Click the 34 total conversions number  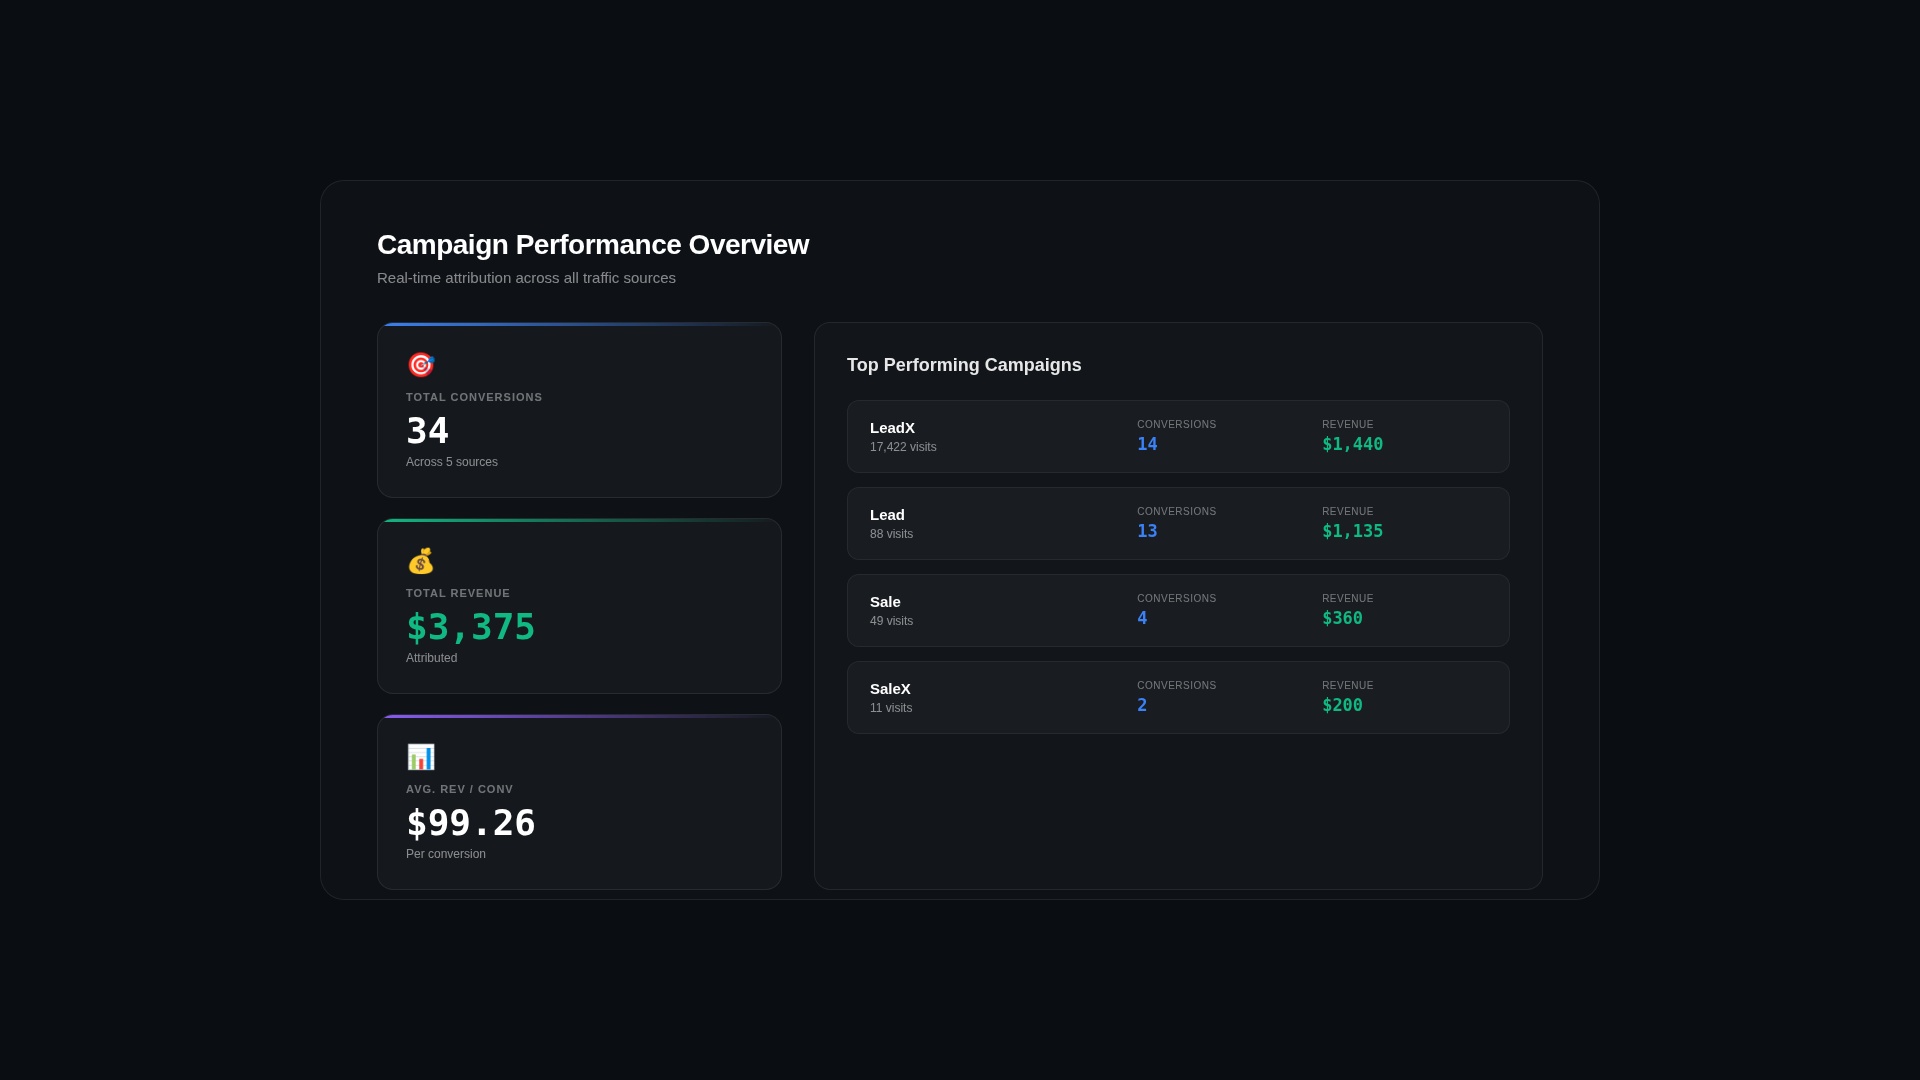[x=427, y=431]
